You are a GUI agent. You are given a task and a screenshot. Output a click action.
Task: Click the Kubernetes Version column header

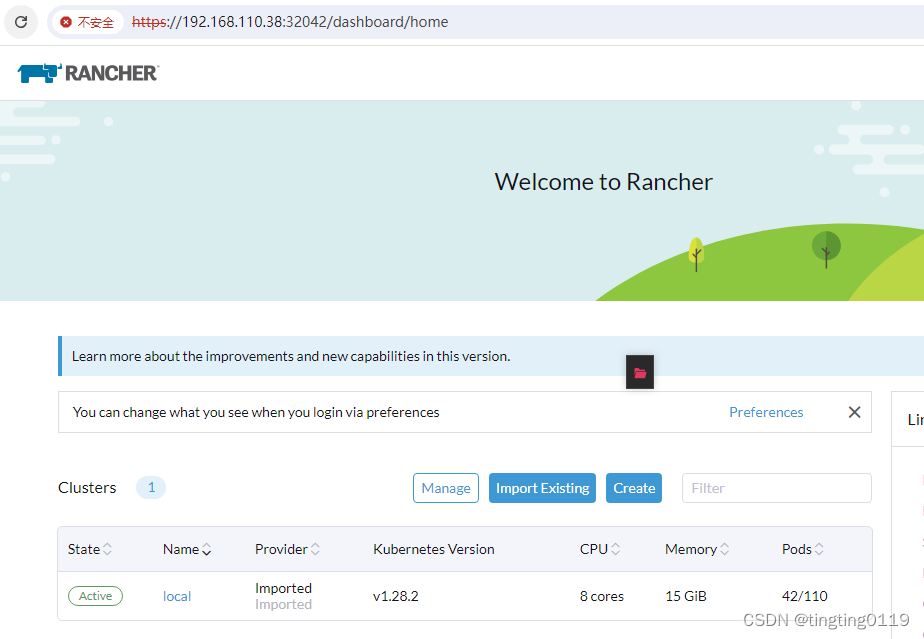click(x=433, y=548)
